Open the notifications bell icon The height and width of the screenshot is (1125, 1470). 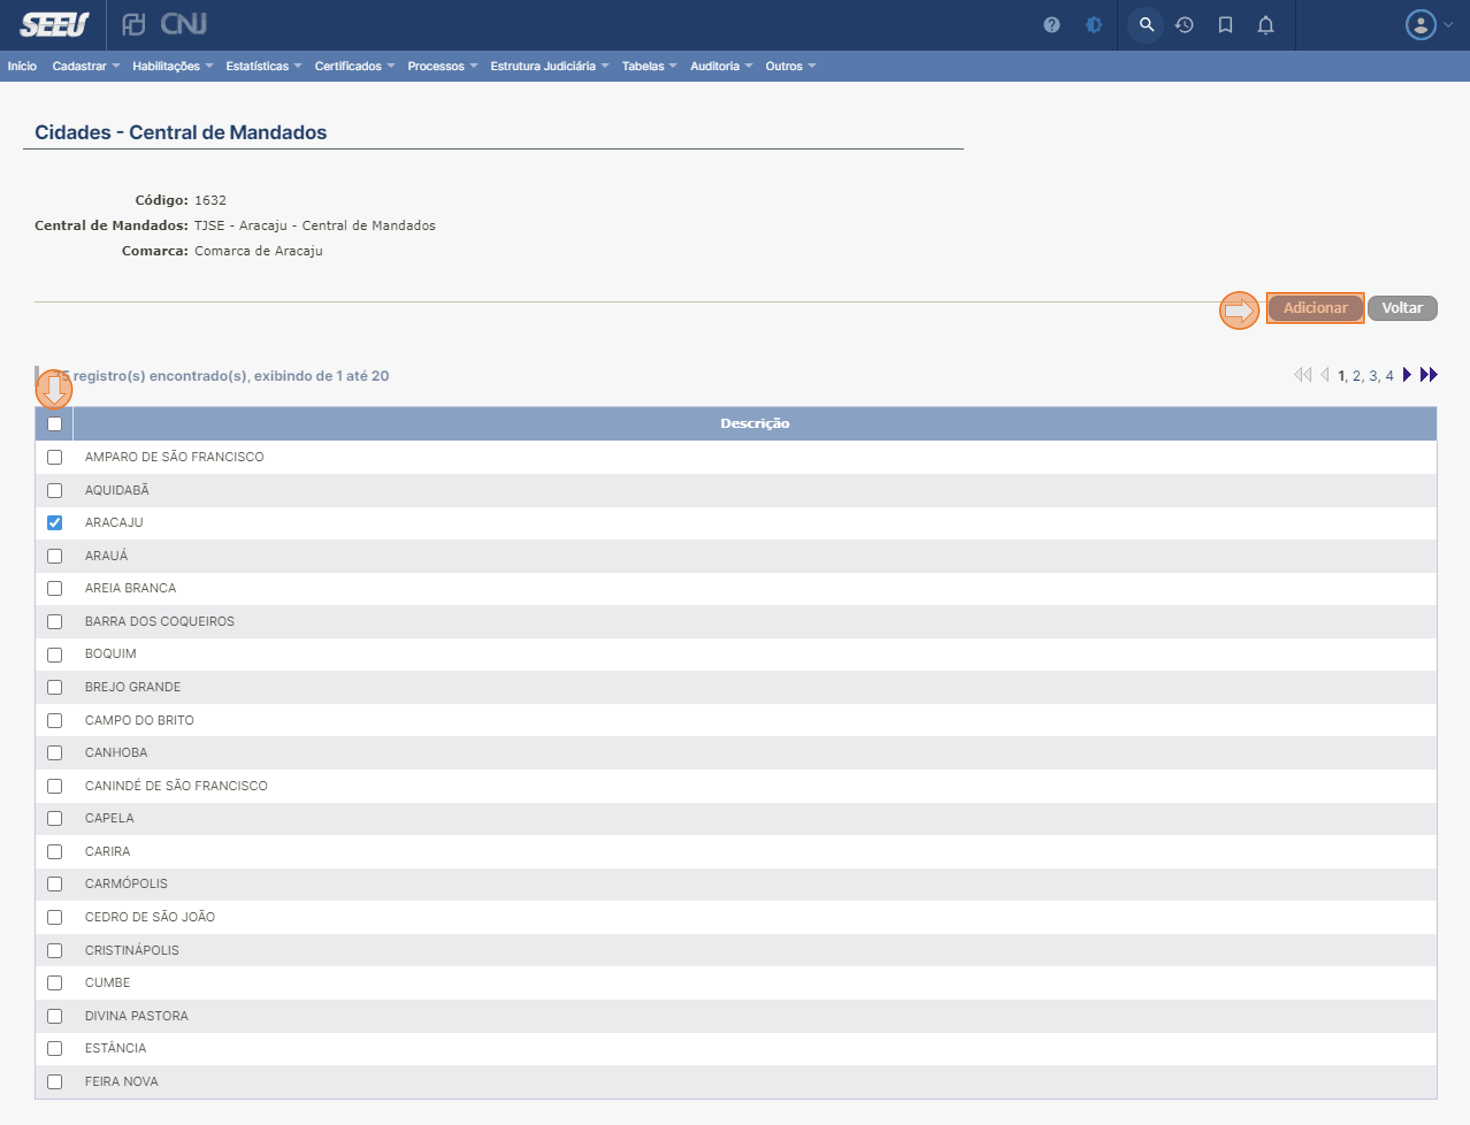click(x=1265, y=25)
